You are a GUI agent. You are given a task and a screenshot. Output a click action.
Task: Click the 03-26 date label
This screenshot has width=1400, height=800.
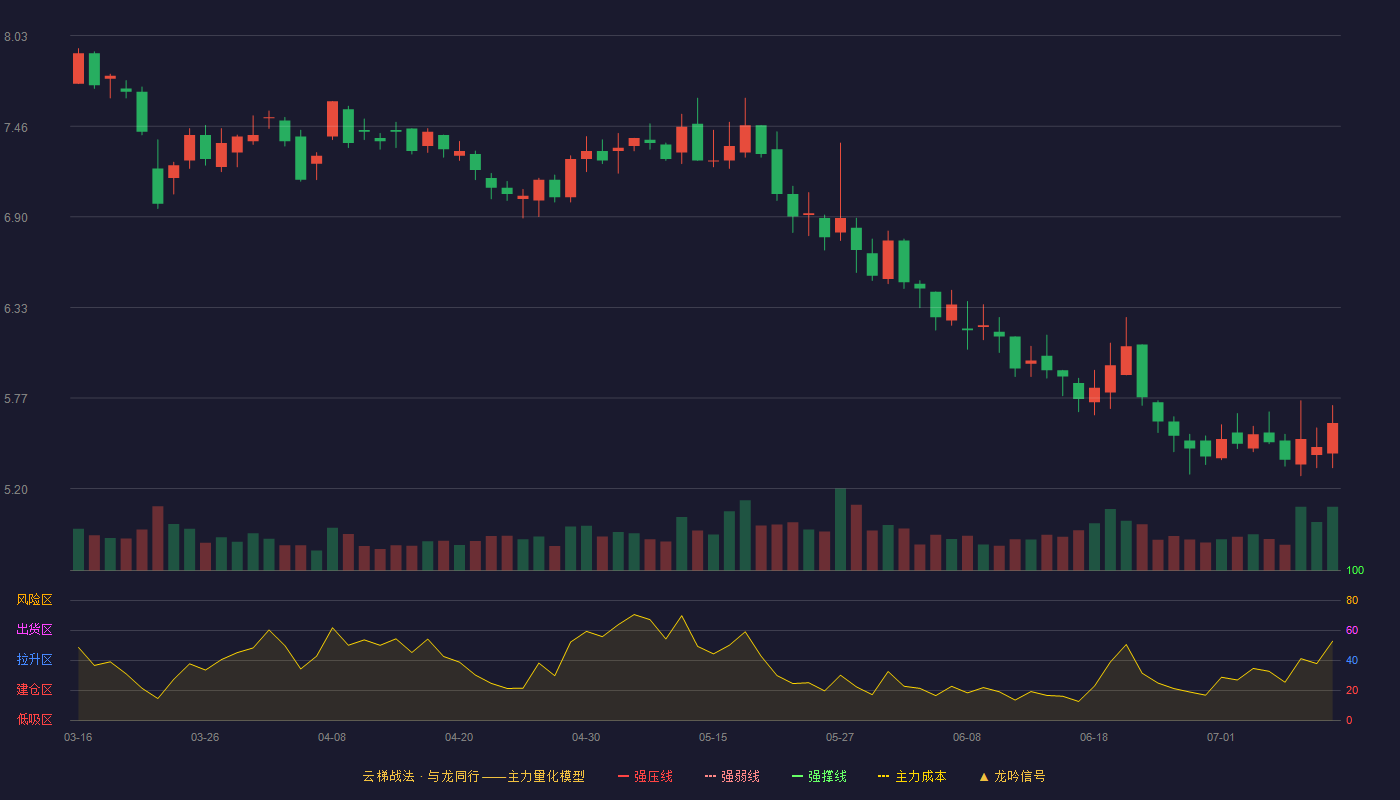click(x=205, y=737)
